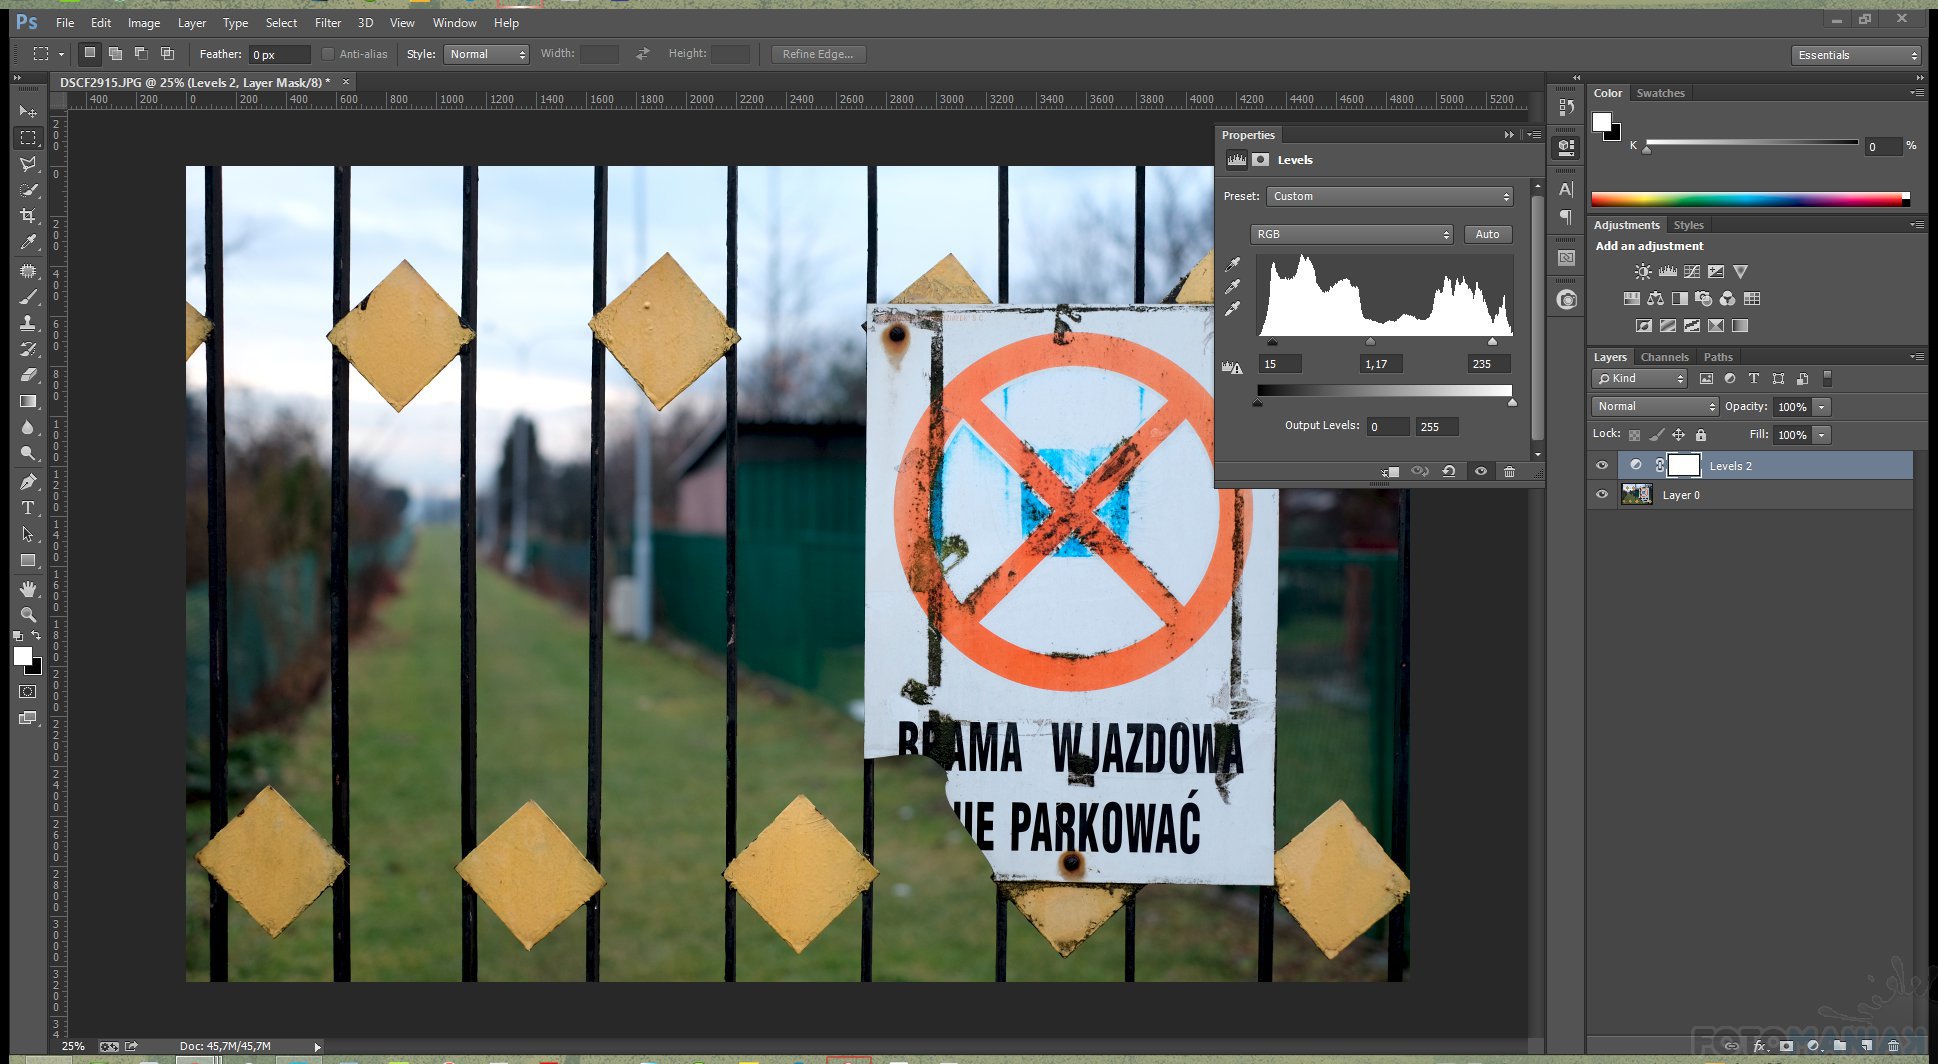Delete the Levels adjustment via trash icon

coord(1509,471)
